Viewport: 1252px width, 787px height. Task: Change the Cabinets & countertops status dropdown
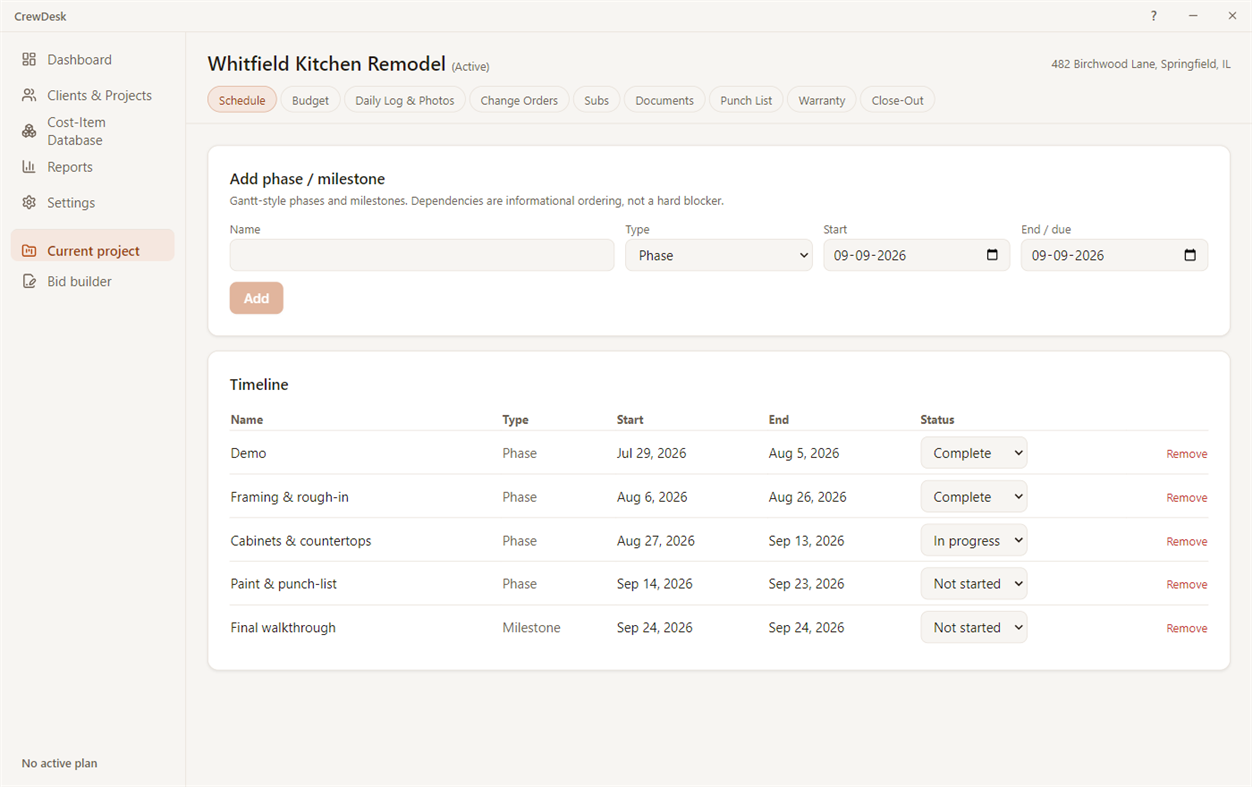(x=974, y=541)
